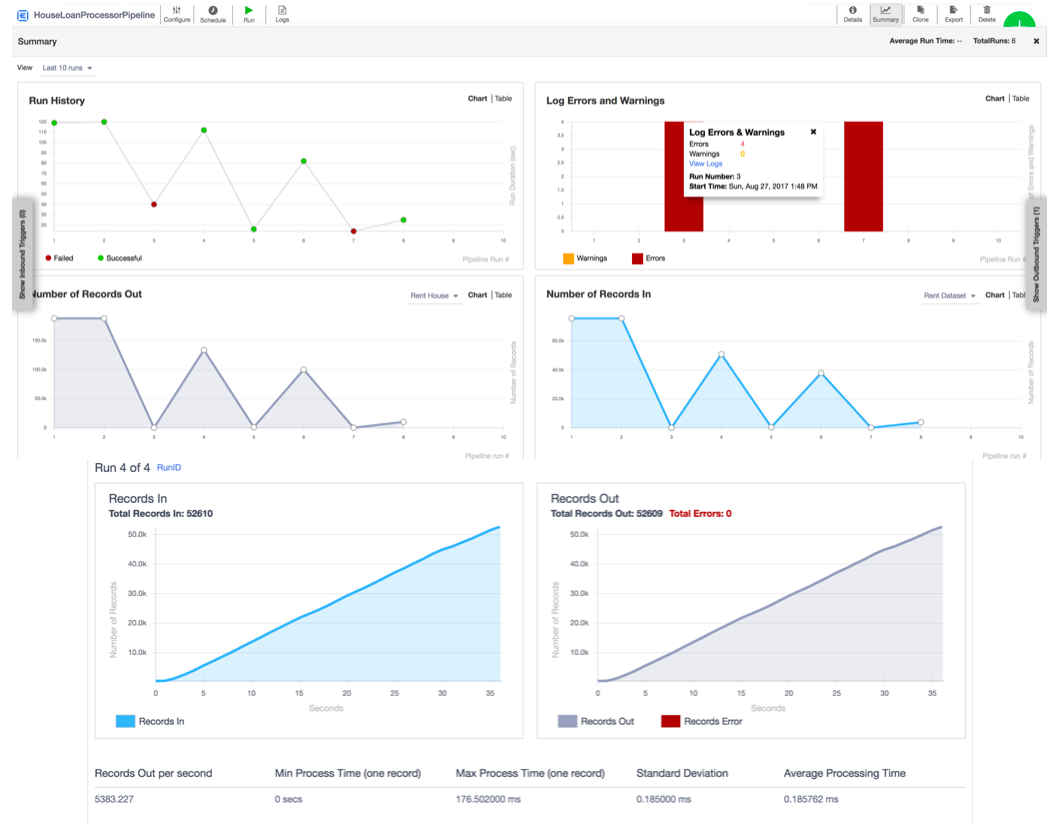Screen dimensions: 1056x824
Task: Toggle the Summary chart icon
Action: pyautogui.click(x=885, y=13)
